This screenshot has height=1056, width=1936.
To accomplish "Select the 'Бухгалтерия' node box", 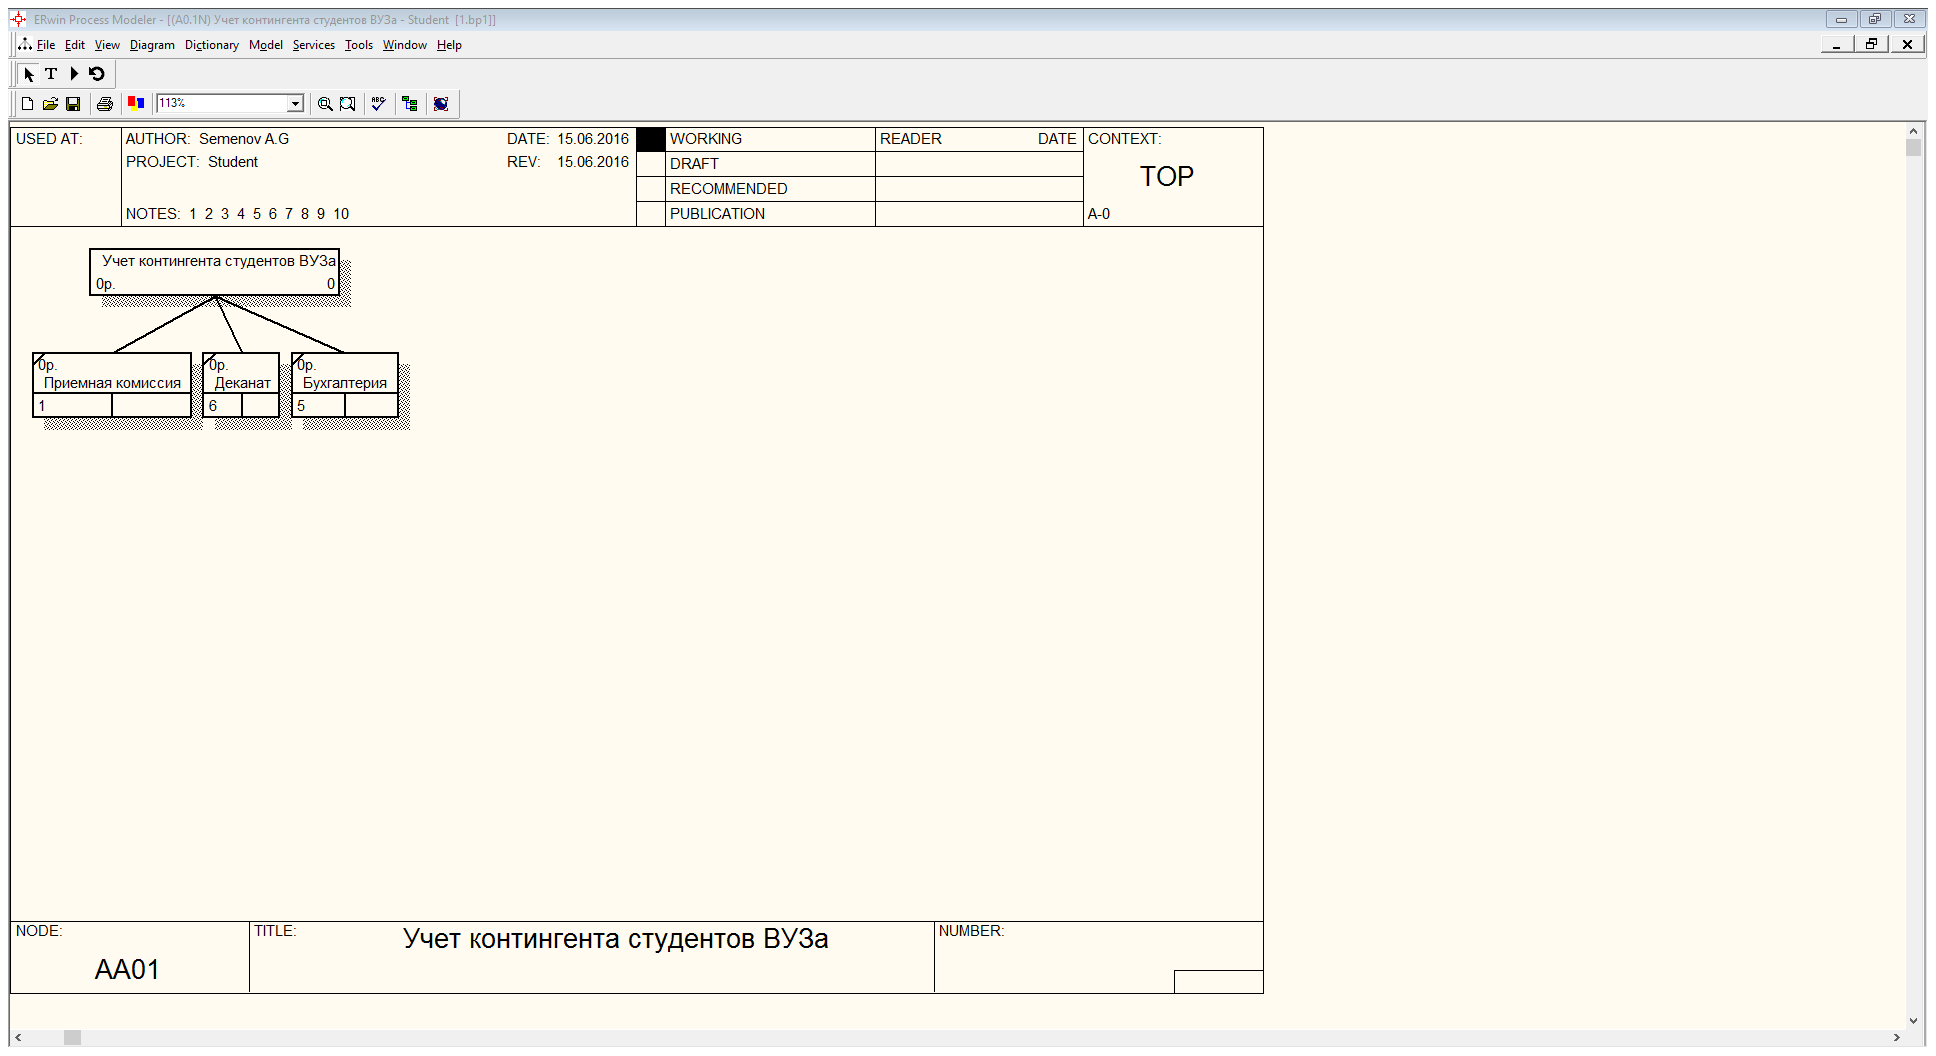I will 345,385.
